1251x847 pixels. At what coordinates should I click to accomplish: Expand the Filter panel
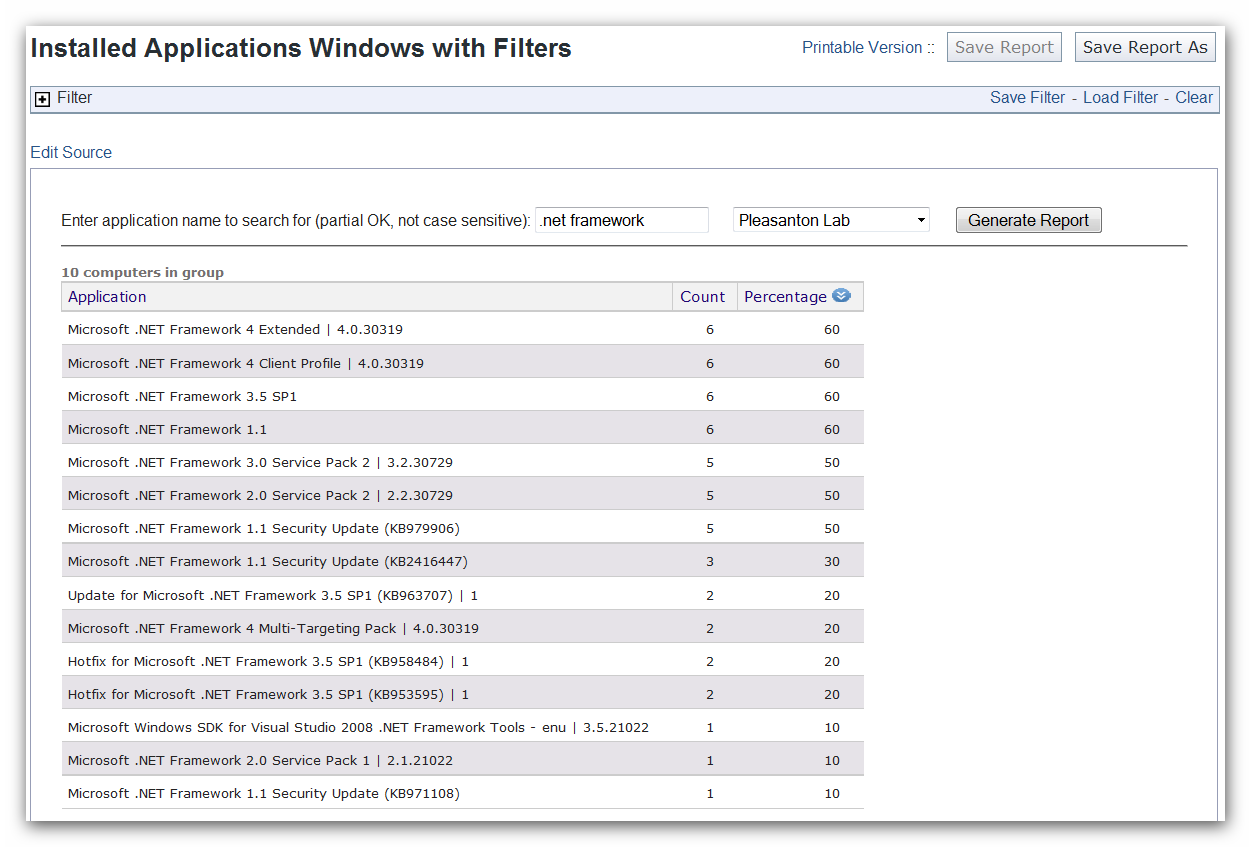click(x=41, y=98)
